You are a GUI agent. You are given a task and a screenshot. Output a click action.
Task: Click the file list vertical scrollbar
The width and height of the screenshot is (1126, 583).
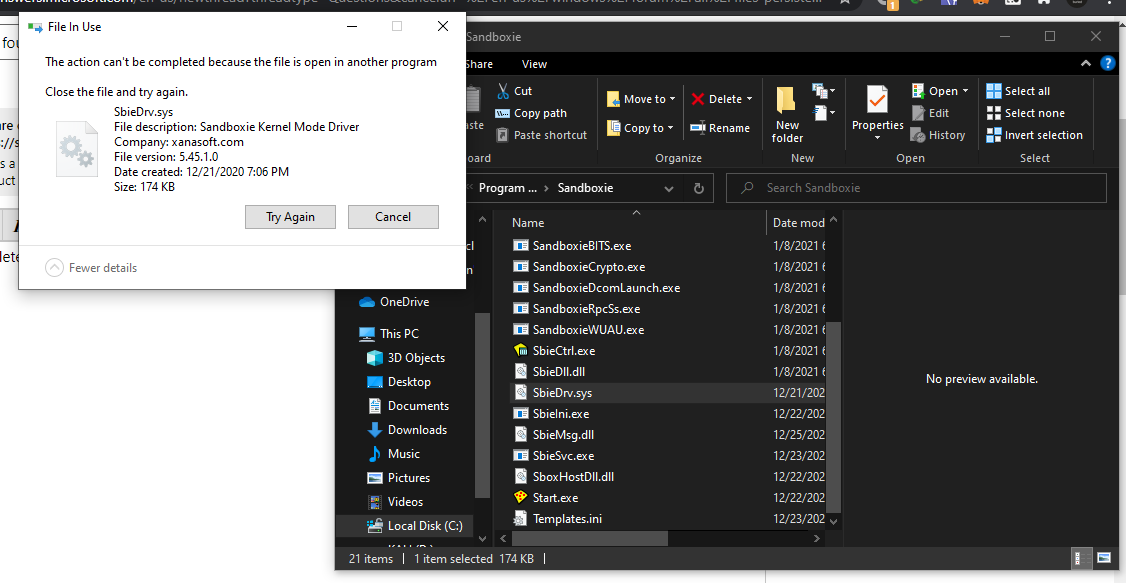point(833,416)
